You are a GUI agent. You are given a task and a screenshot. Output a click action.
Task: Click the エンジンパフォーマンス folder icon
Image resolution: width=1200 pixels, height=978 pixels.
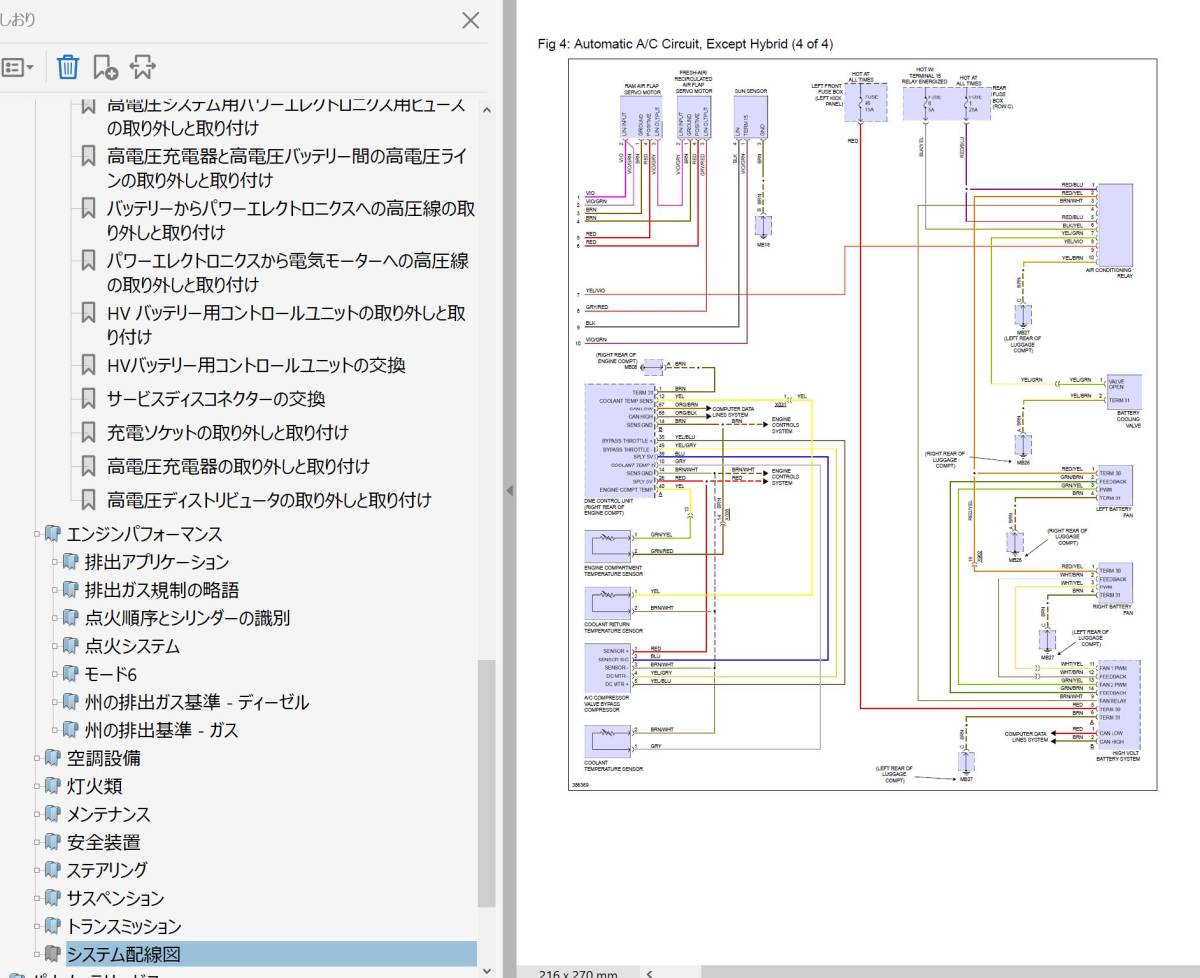(x=52, y=534)
